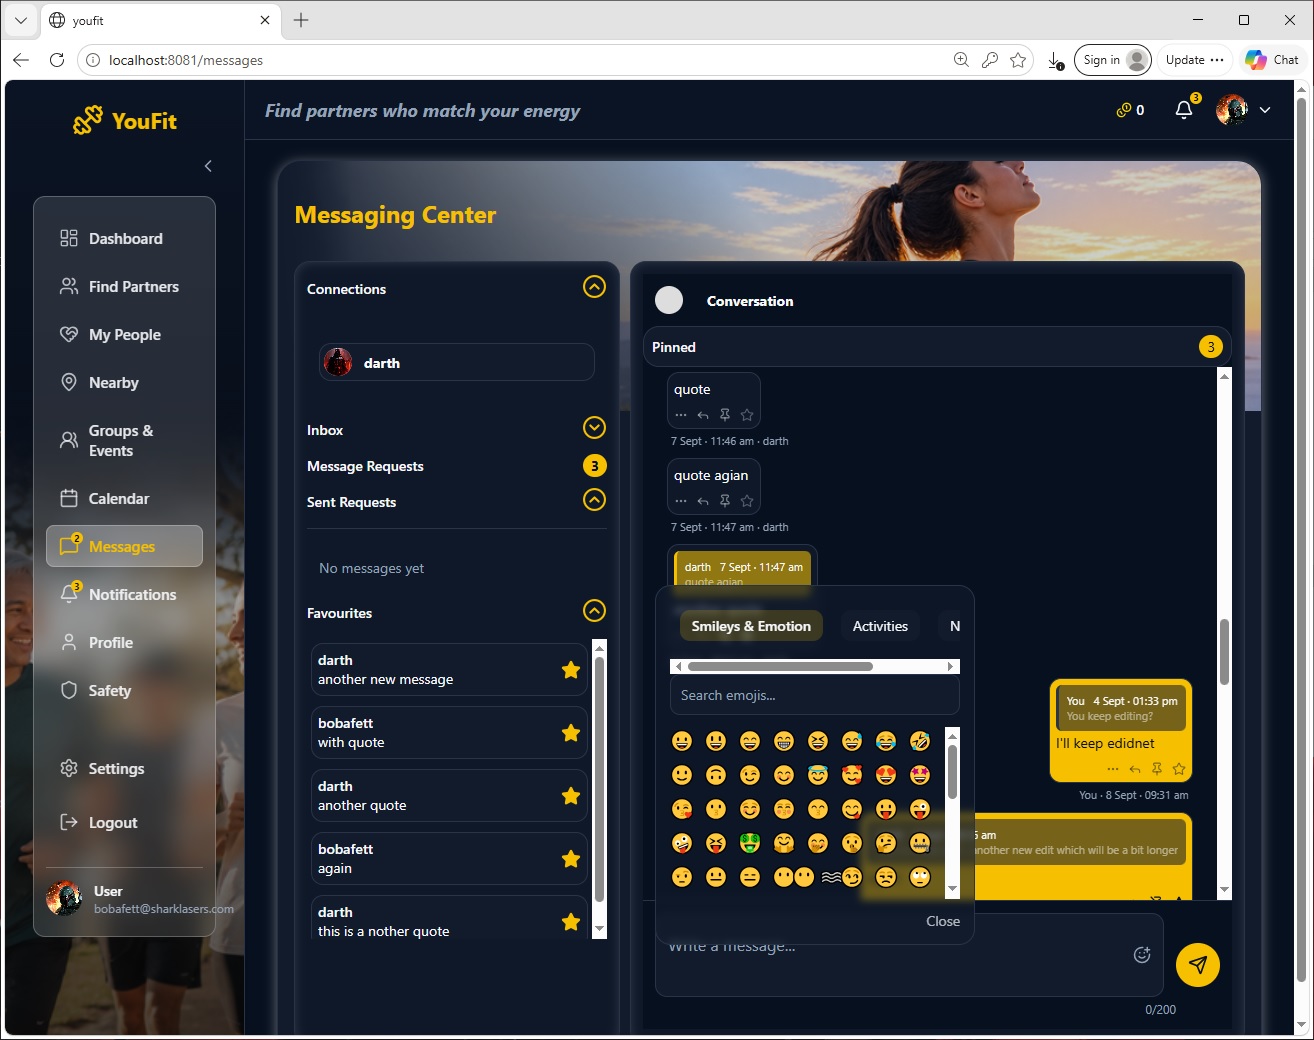Open the darth connection chat
The height and width of the screenshot is (1040, 1314).
coord(457,363)
